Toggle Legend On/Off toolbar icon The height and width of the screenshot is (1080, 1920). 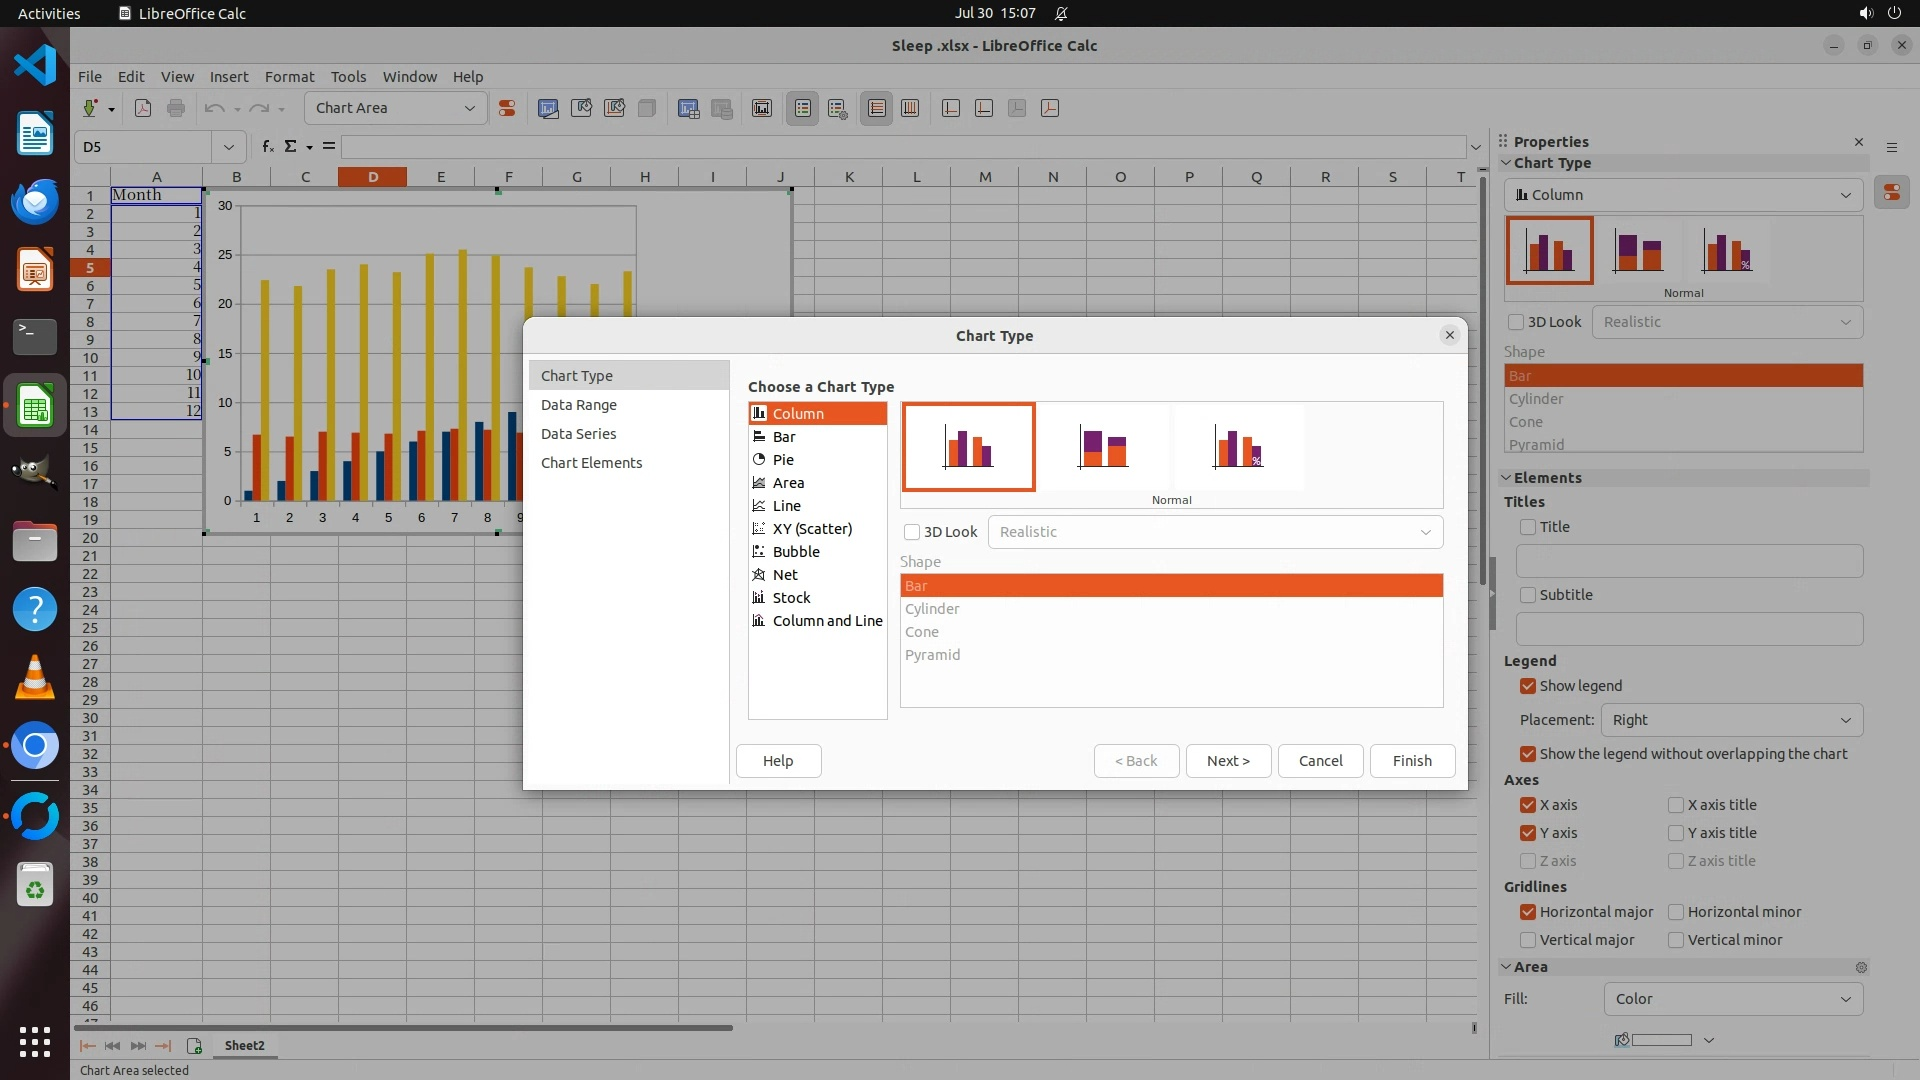803,108
